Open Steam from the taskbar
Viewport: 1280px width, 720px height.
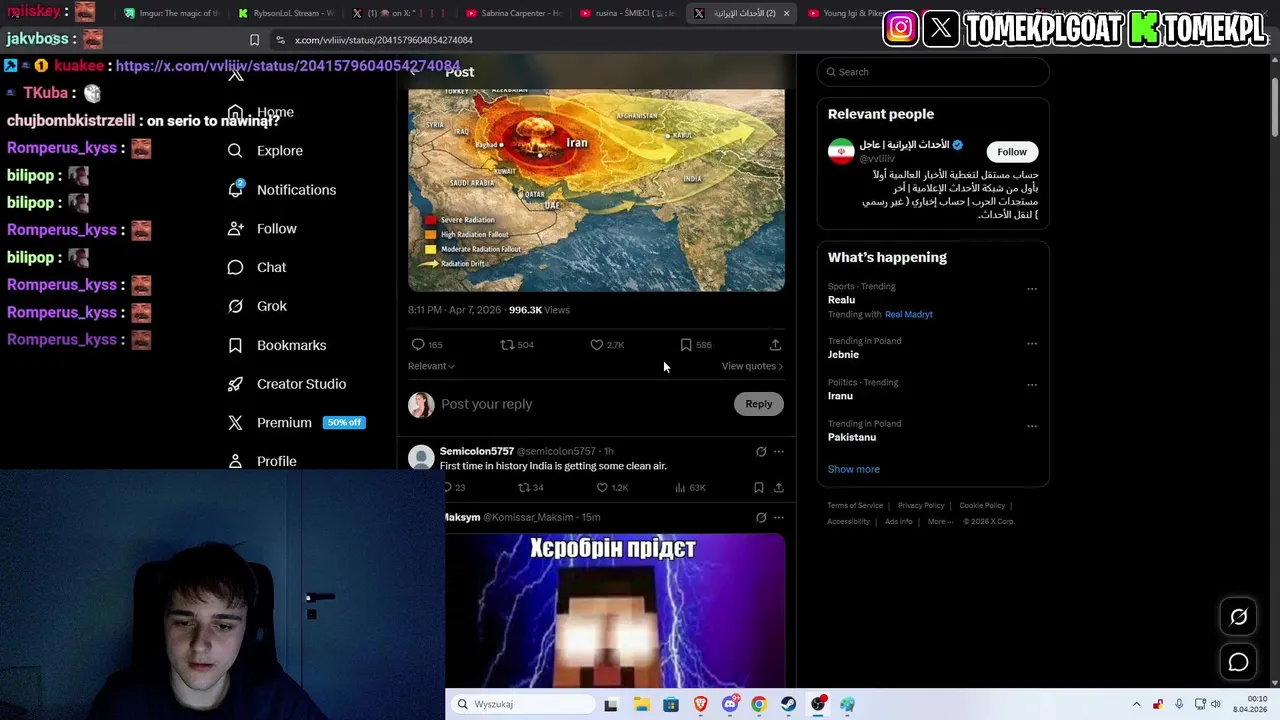point(789,704)
